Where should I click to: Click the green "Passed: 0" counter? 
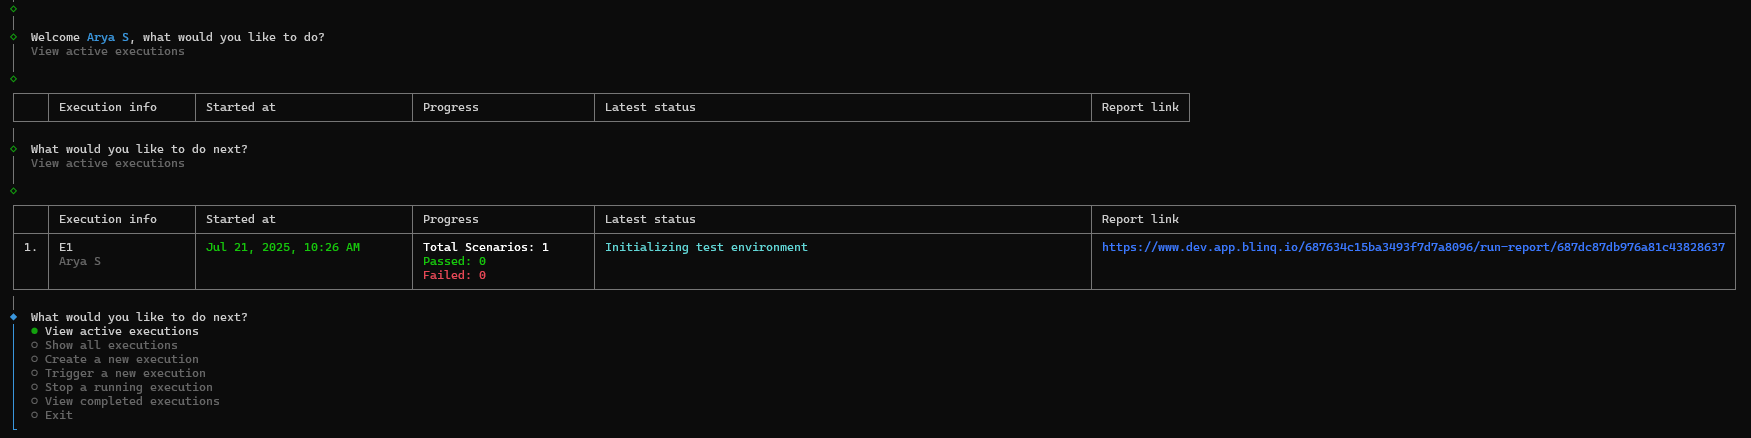click(x=454, y=261)
